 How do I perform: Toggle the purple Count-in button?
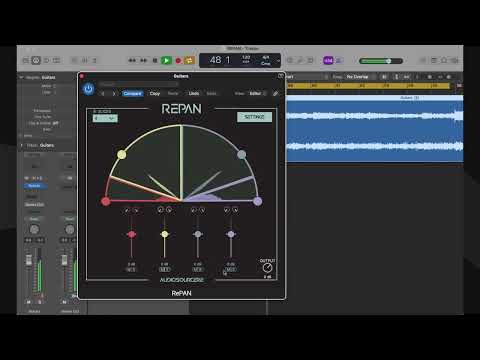coord(328,60)
